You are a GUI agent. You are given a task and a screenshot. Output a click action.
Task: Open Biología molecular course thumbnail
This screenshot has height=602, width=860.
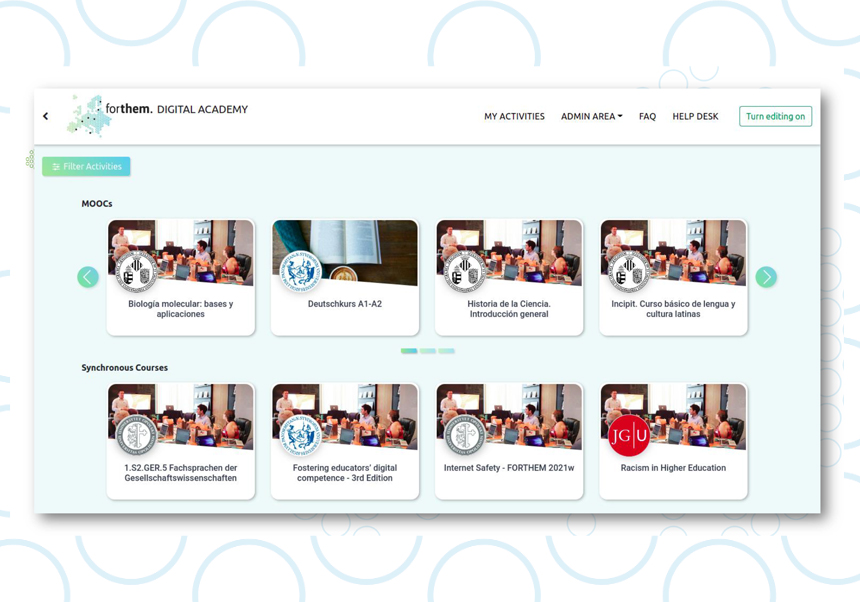181,253
